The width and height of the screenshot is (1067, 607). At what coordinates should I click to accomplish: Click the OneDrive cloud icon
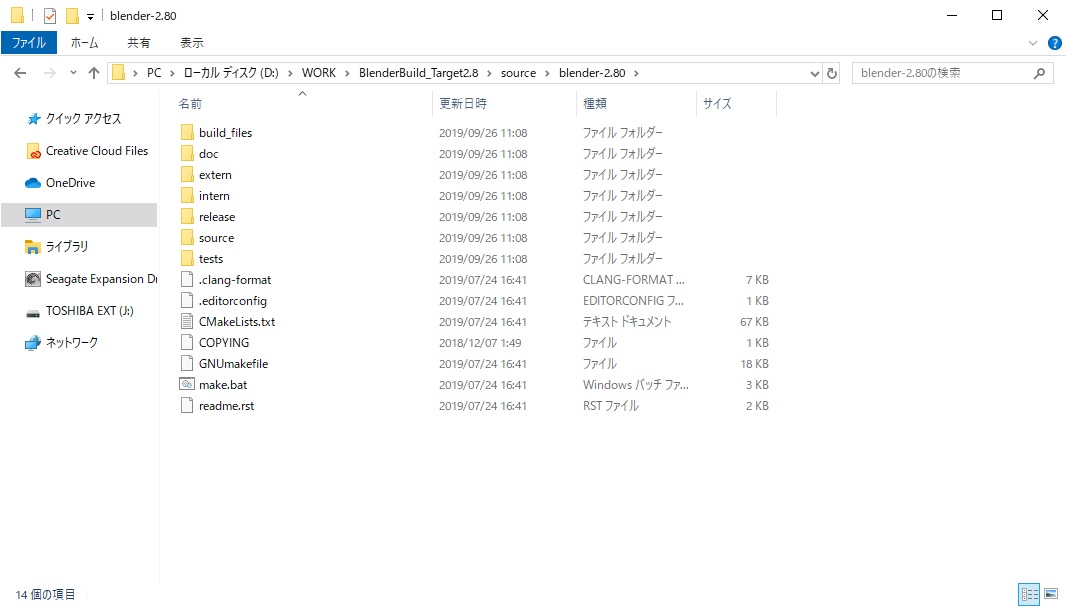click(33, 183)
